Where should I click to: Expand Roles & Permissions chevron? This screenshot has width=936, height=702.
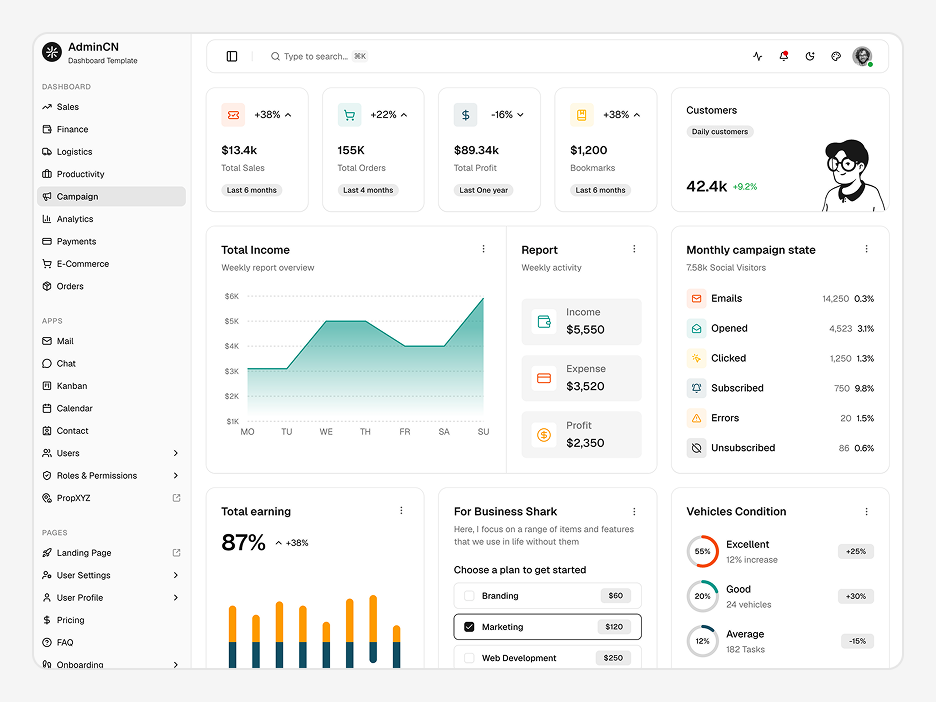point(176,475)
